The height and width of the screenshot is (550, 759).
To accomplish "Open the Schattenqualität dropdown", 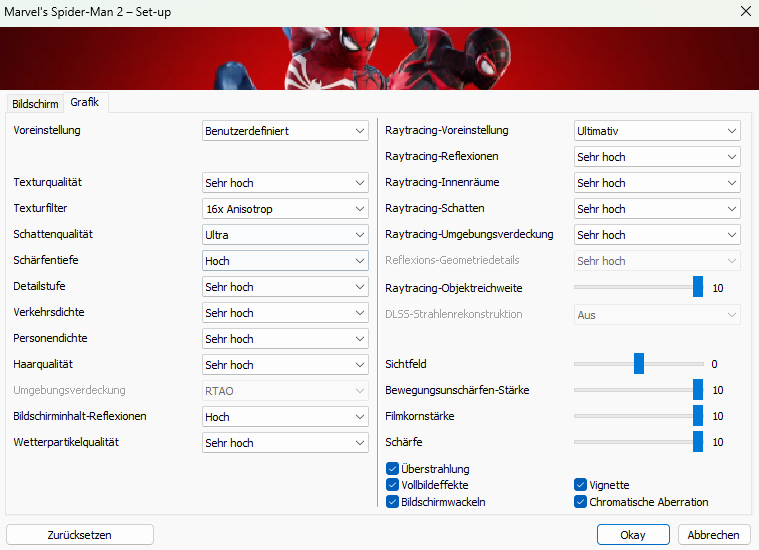I will pos(285,235).
